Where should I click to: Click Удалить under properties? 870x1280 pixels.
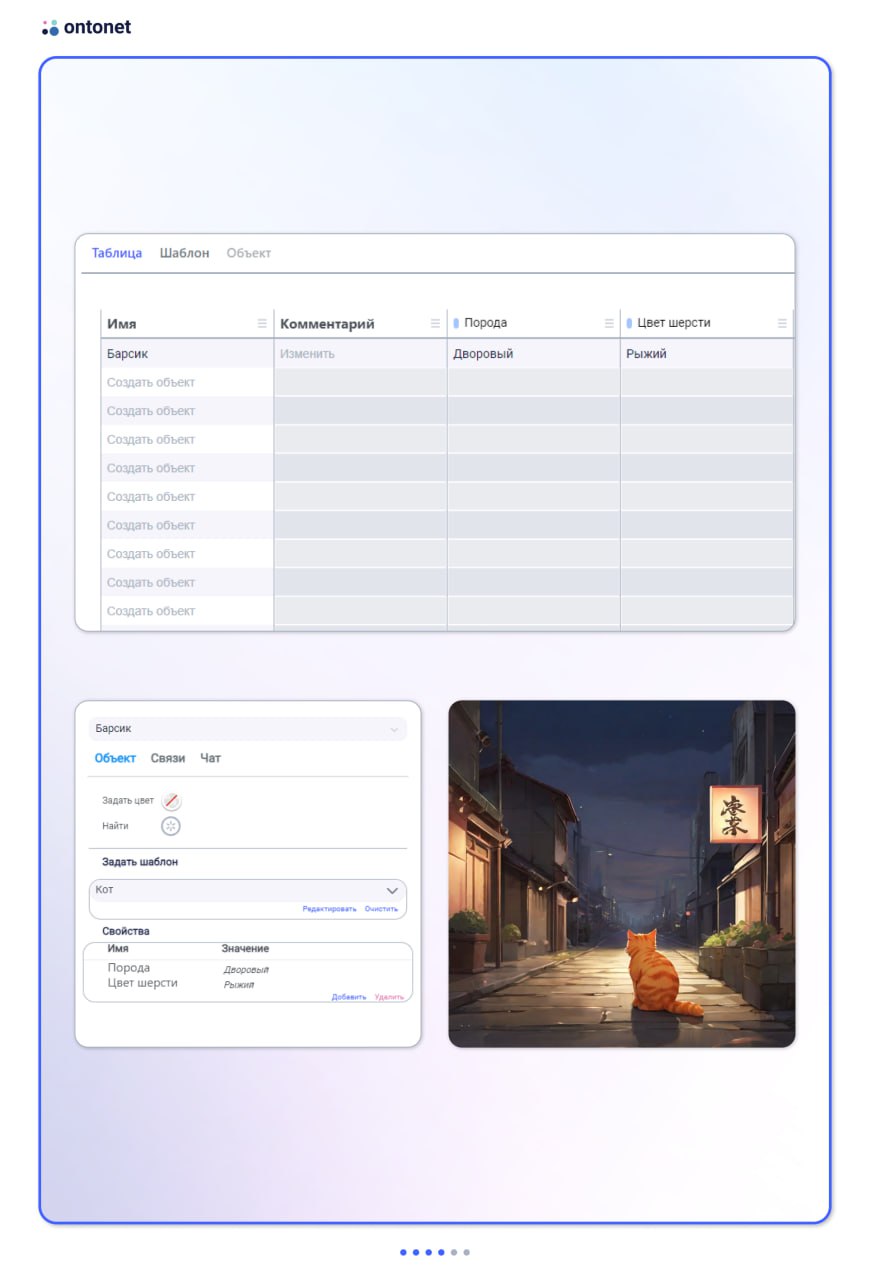tap(389, 997)
